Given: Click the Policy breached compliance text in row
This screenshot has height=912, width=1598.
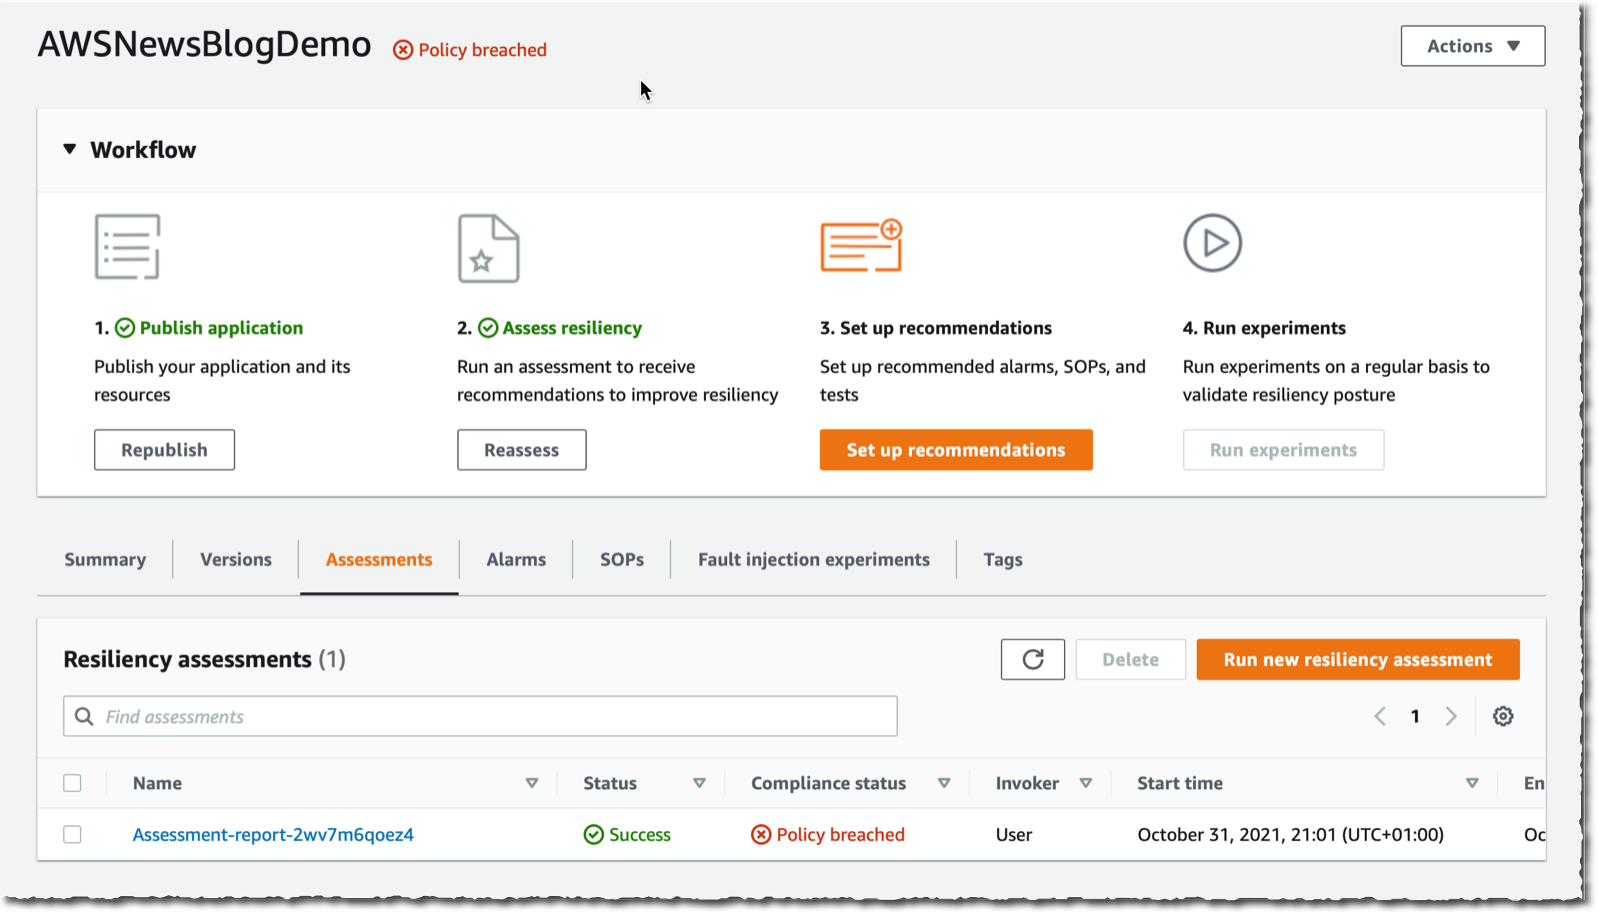Looking at the screenshot, I should pos(841,835).
